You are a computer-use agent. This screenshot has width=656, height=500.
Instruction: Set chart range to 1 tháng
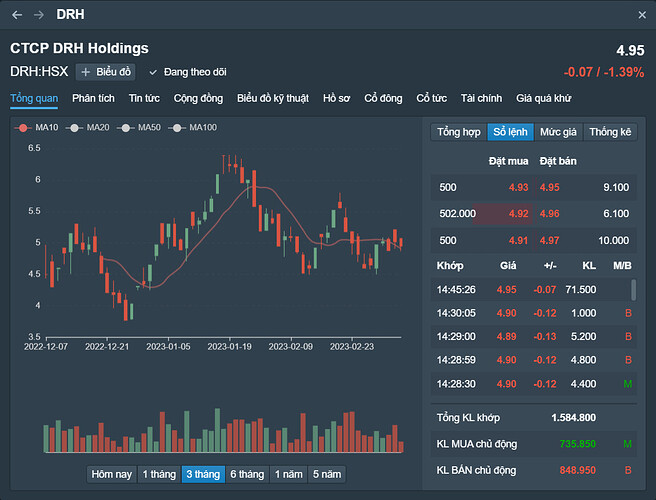coord(159,474)
